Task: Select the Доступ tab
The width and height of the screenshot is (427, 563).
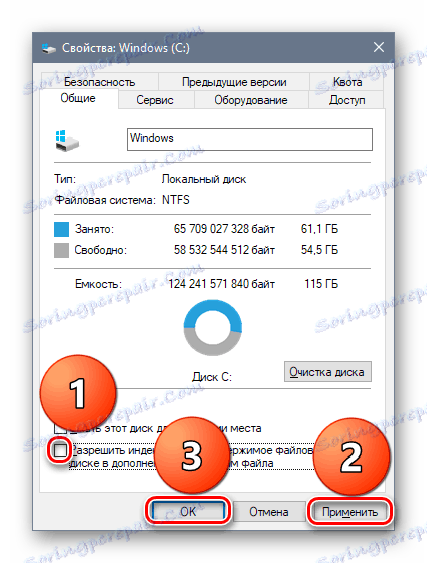Action: 347,100
